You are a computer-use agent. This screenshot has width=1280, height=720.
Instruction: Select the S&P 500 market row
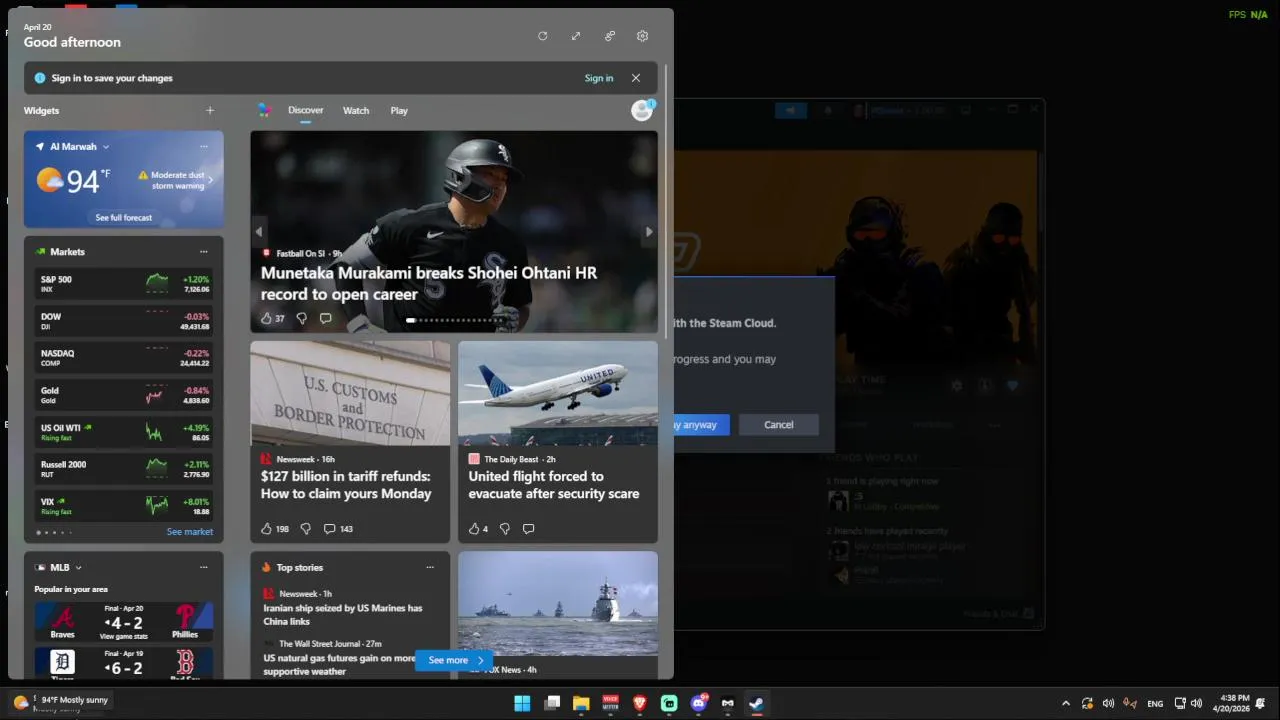point(124,283)
